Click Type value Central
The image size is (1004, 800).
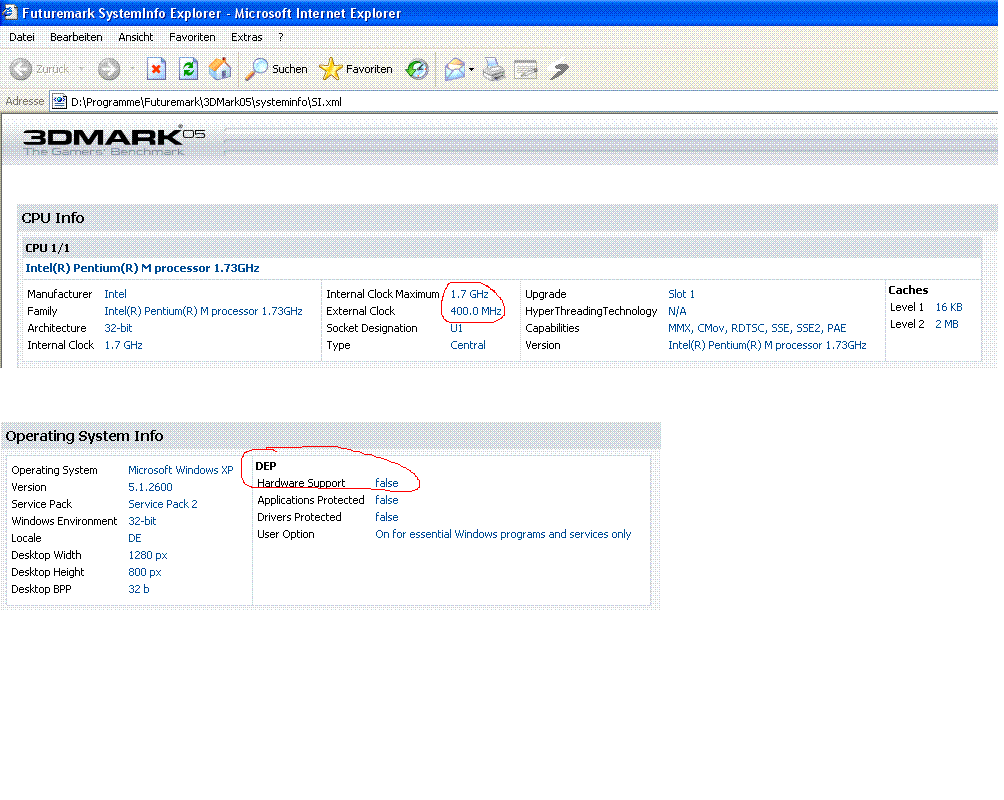point(467,345)
